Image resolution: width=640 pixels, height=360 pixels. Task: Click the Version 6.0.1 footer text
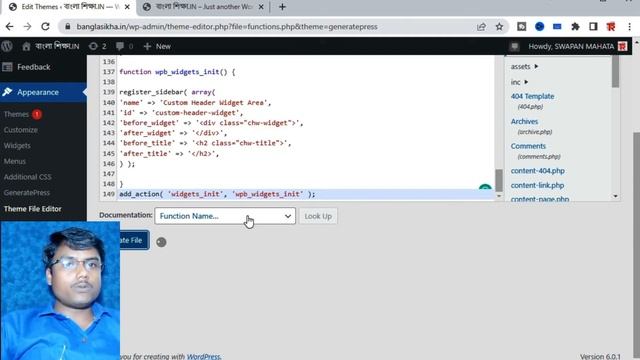(x=600, y=356)
